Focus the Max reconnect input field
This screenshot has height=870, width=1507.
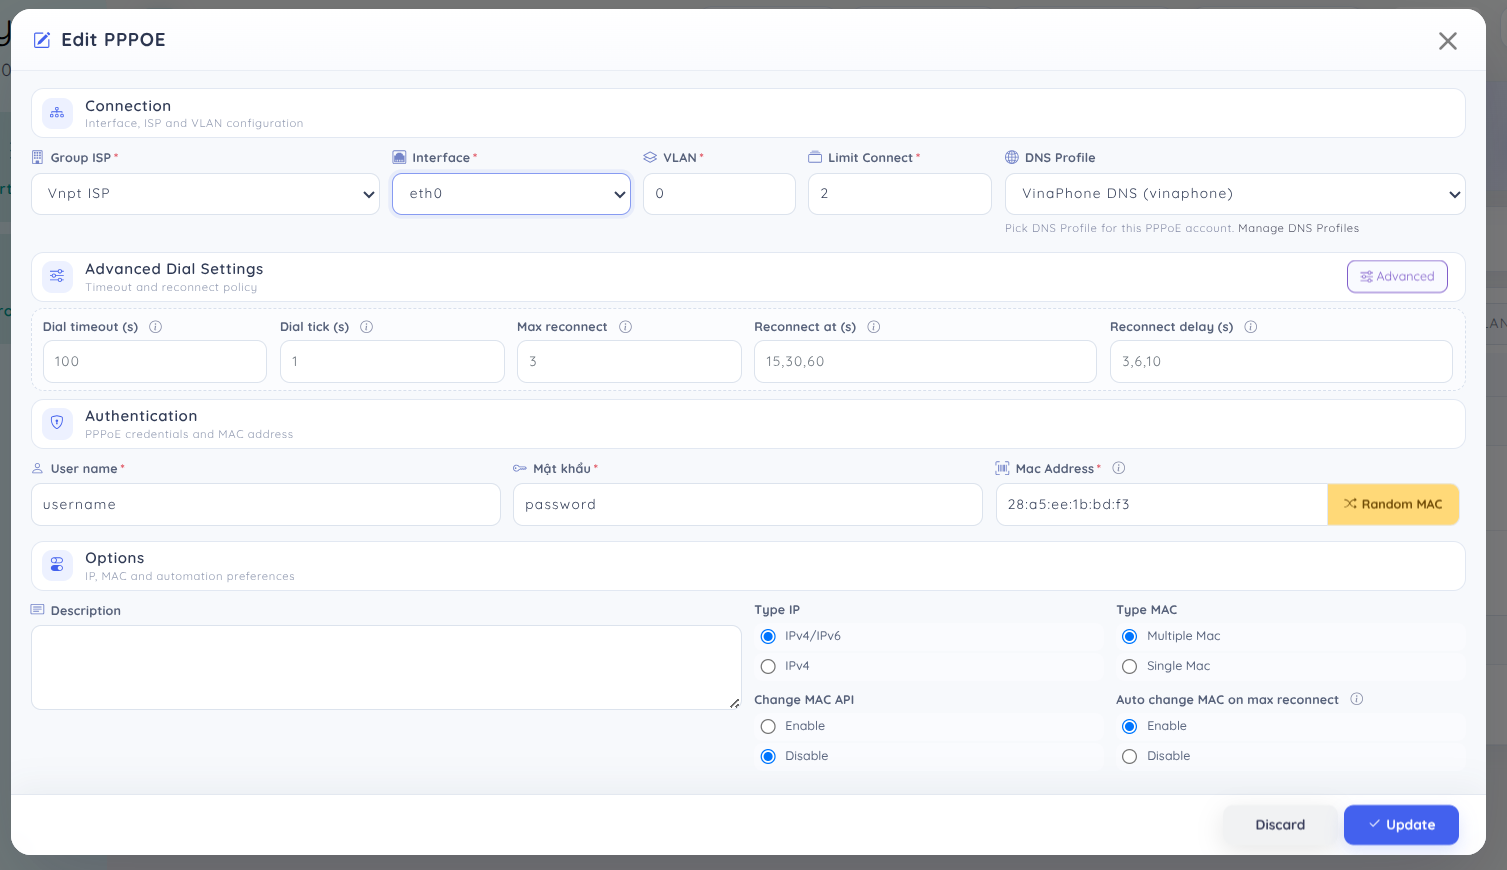pyautogui.click(x=629, y=362)
